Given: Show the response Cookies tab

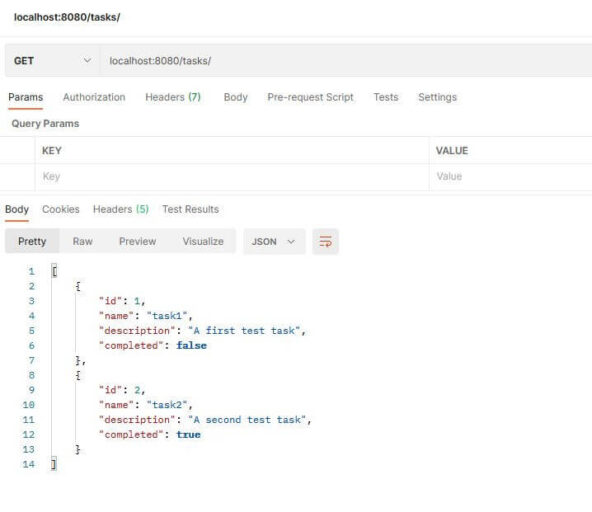Looking at the screenshot, I should (61, 209).
